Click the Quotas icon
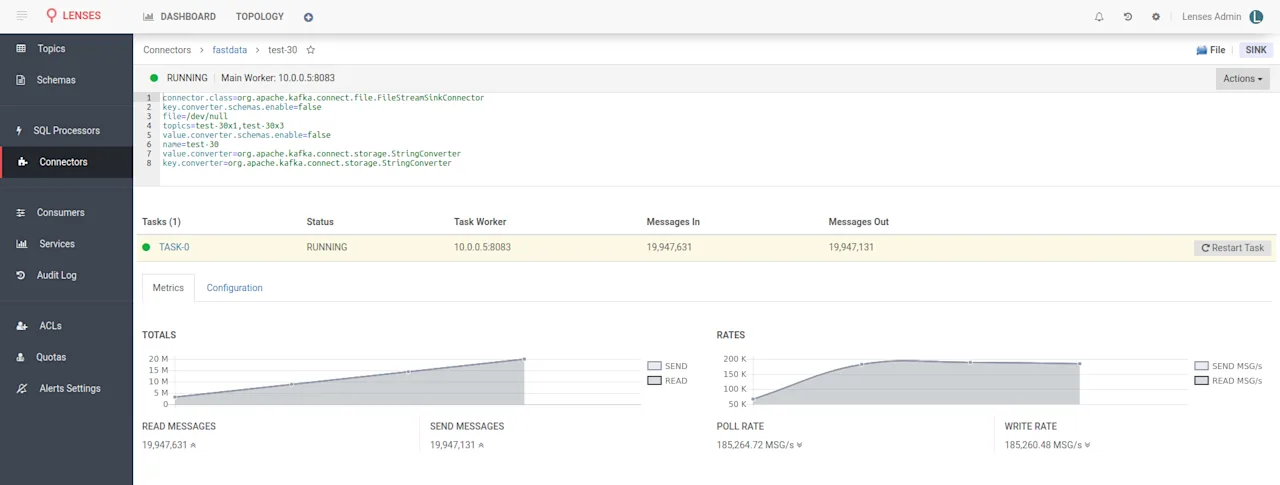This screenshot has height=485, width=1280. pos(21,357)
